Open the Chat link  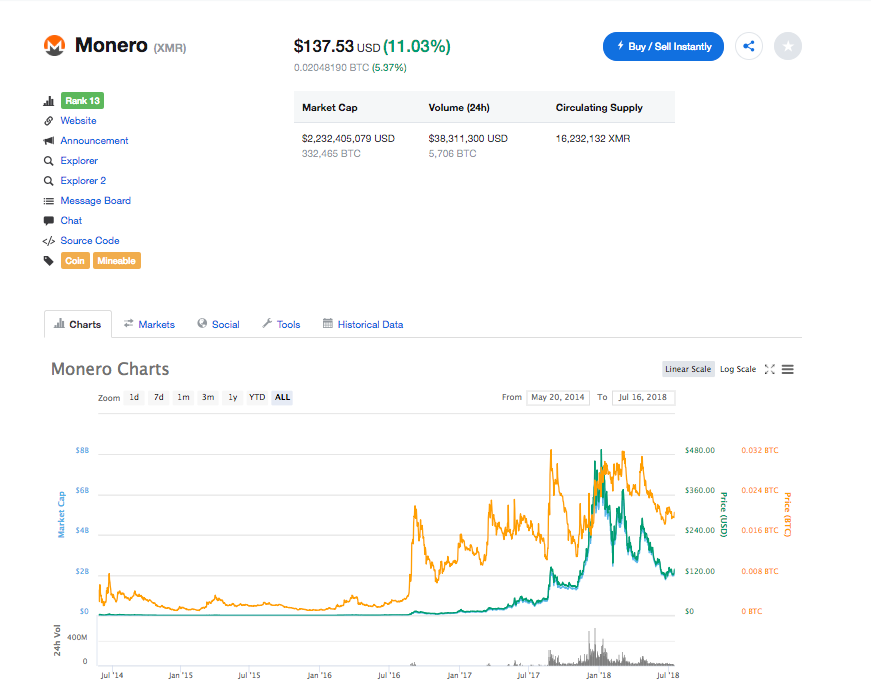point(71,220)
